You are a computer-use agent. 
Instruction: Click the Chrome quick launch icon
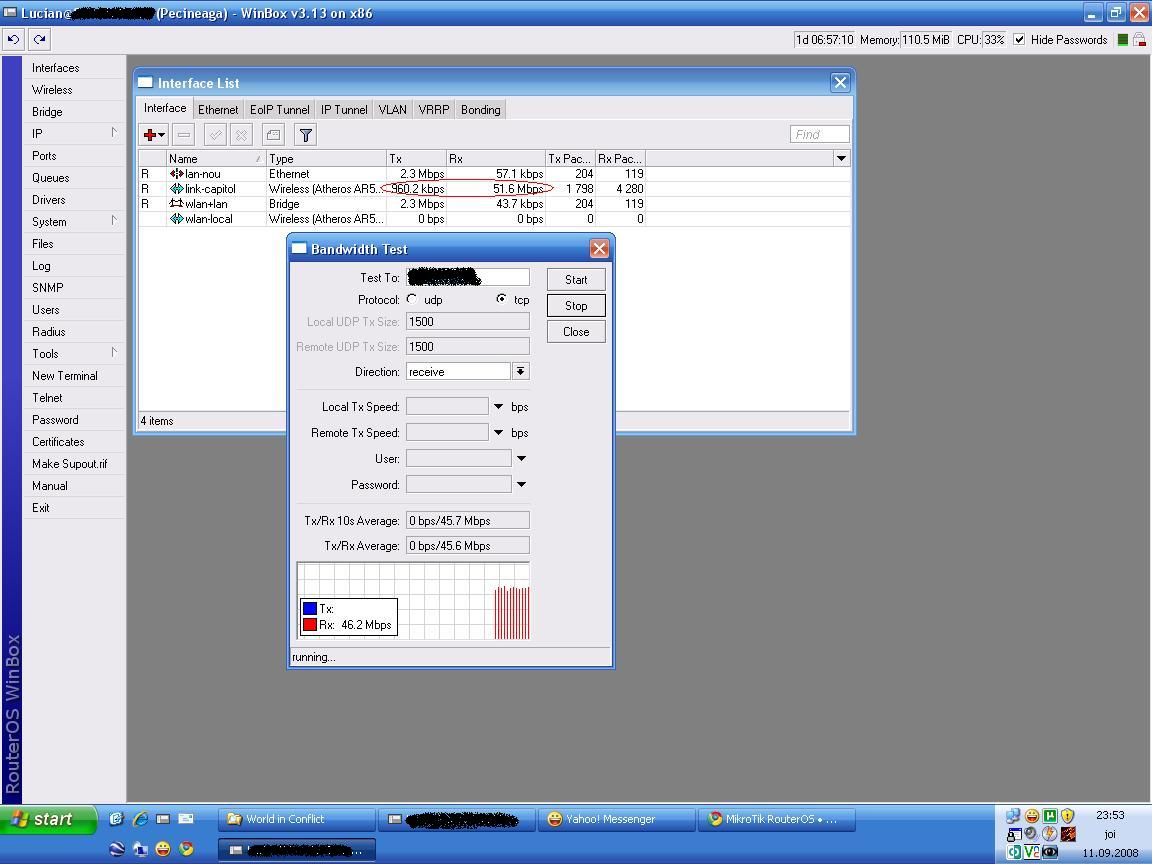tap(187, 849)
